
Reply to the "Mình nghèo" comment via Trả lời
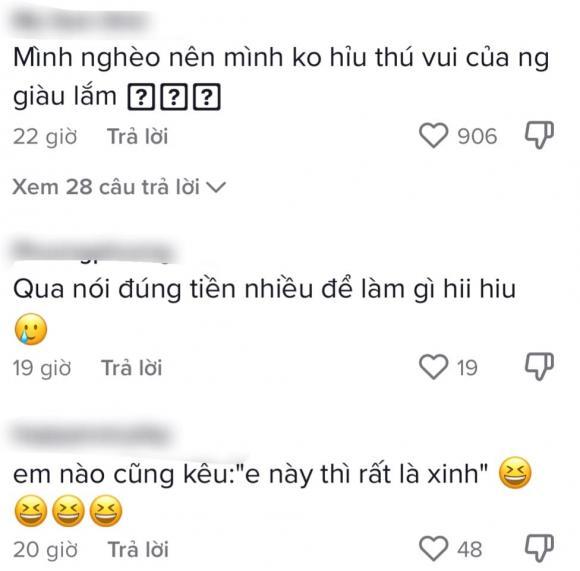tap(138, 136)
